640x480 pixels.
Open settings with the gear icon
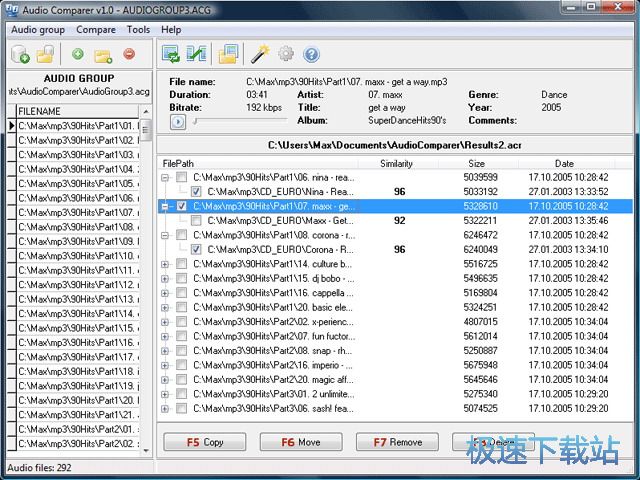286,54
